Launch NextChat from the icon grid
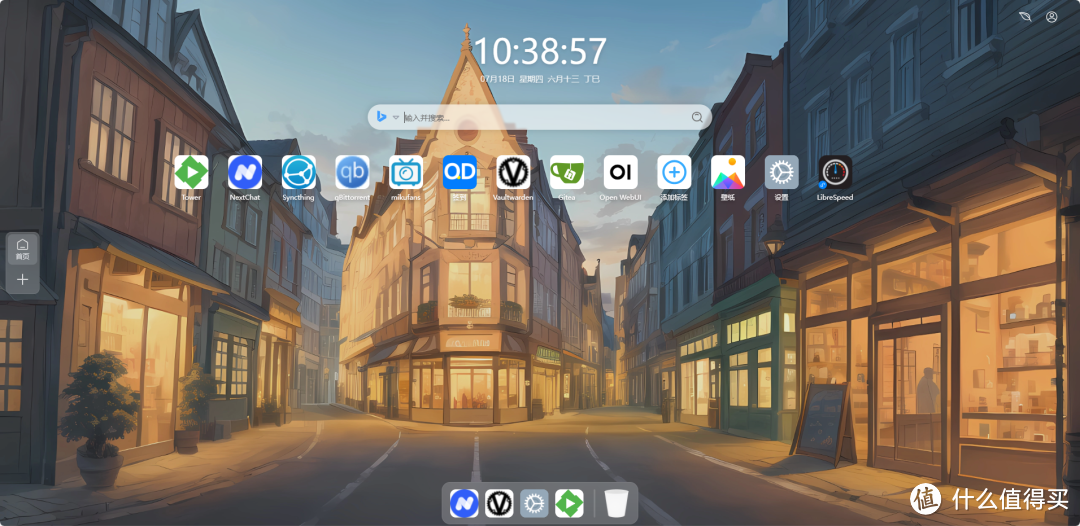Screen dimensions: 1080x526 pyautogui.click(x=245, y=172)
